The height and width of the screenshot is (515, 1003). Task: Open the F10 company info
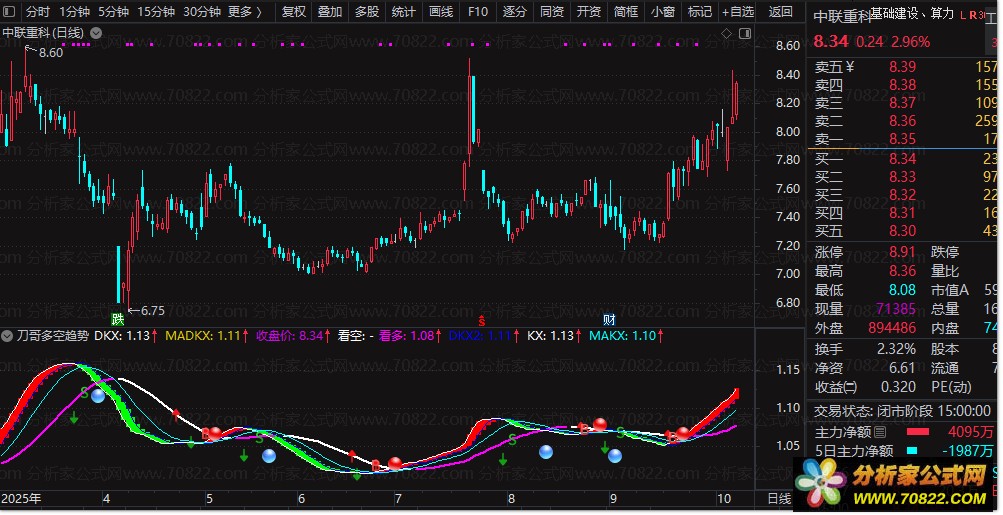click(478, 12)
